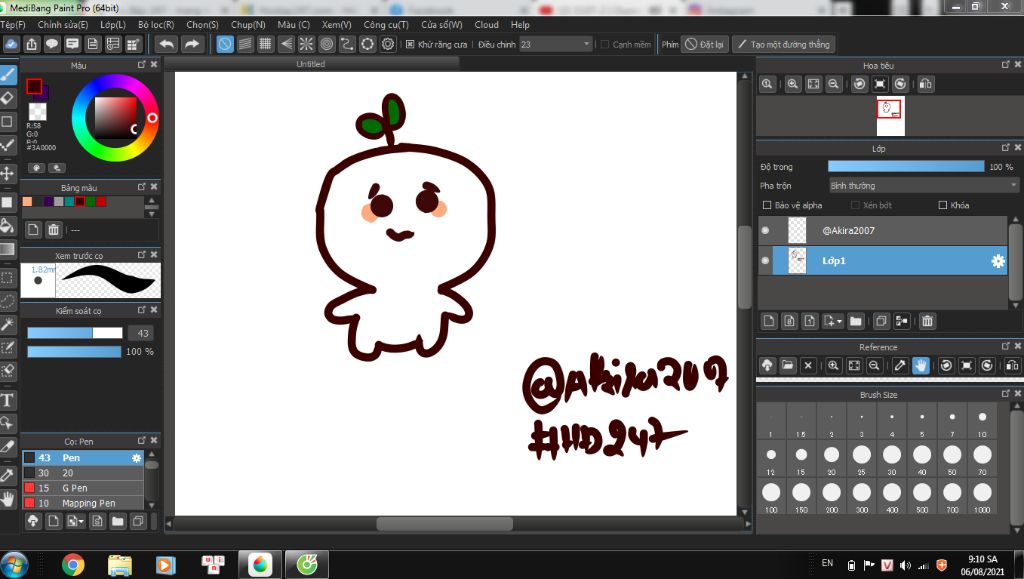Click the Độ trong opacity slider
The image size is (1024, 579).
(905, 167)
